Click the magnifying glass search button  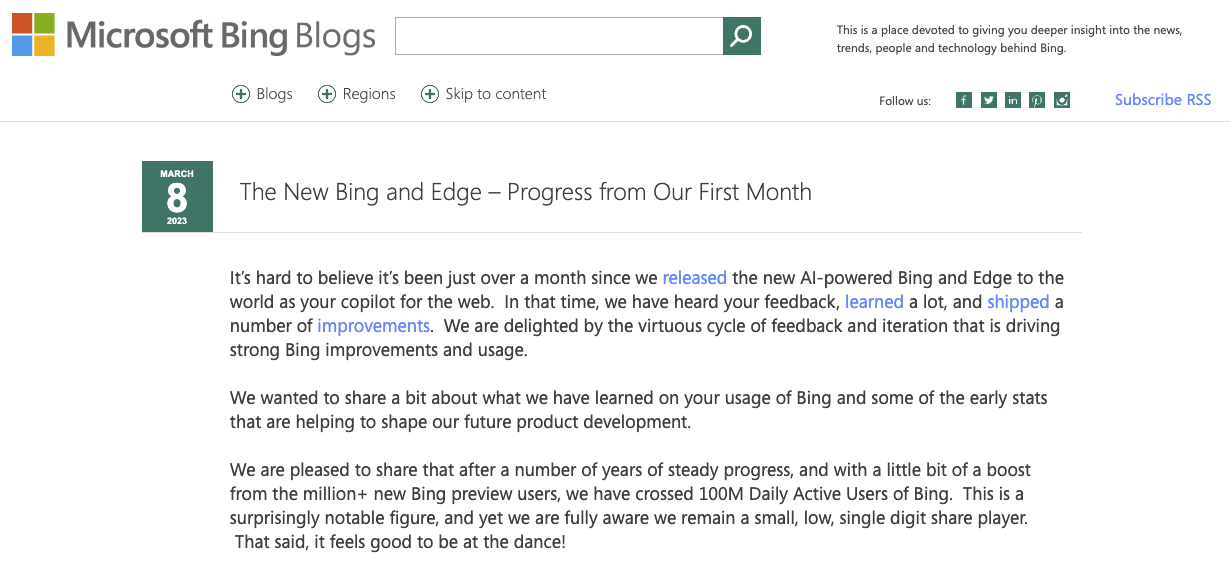[x=741, y=36]
